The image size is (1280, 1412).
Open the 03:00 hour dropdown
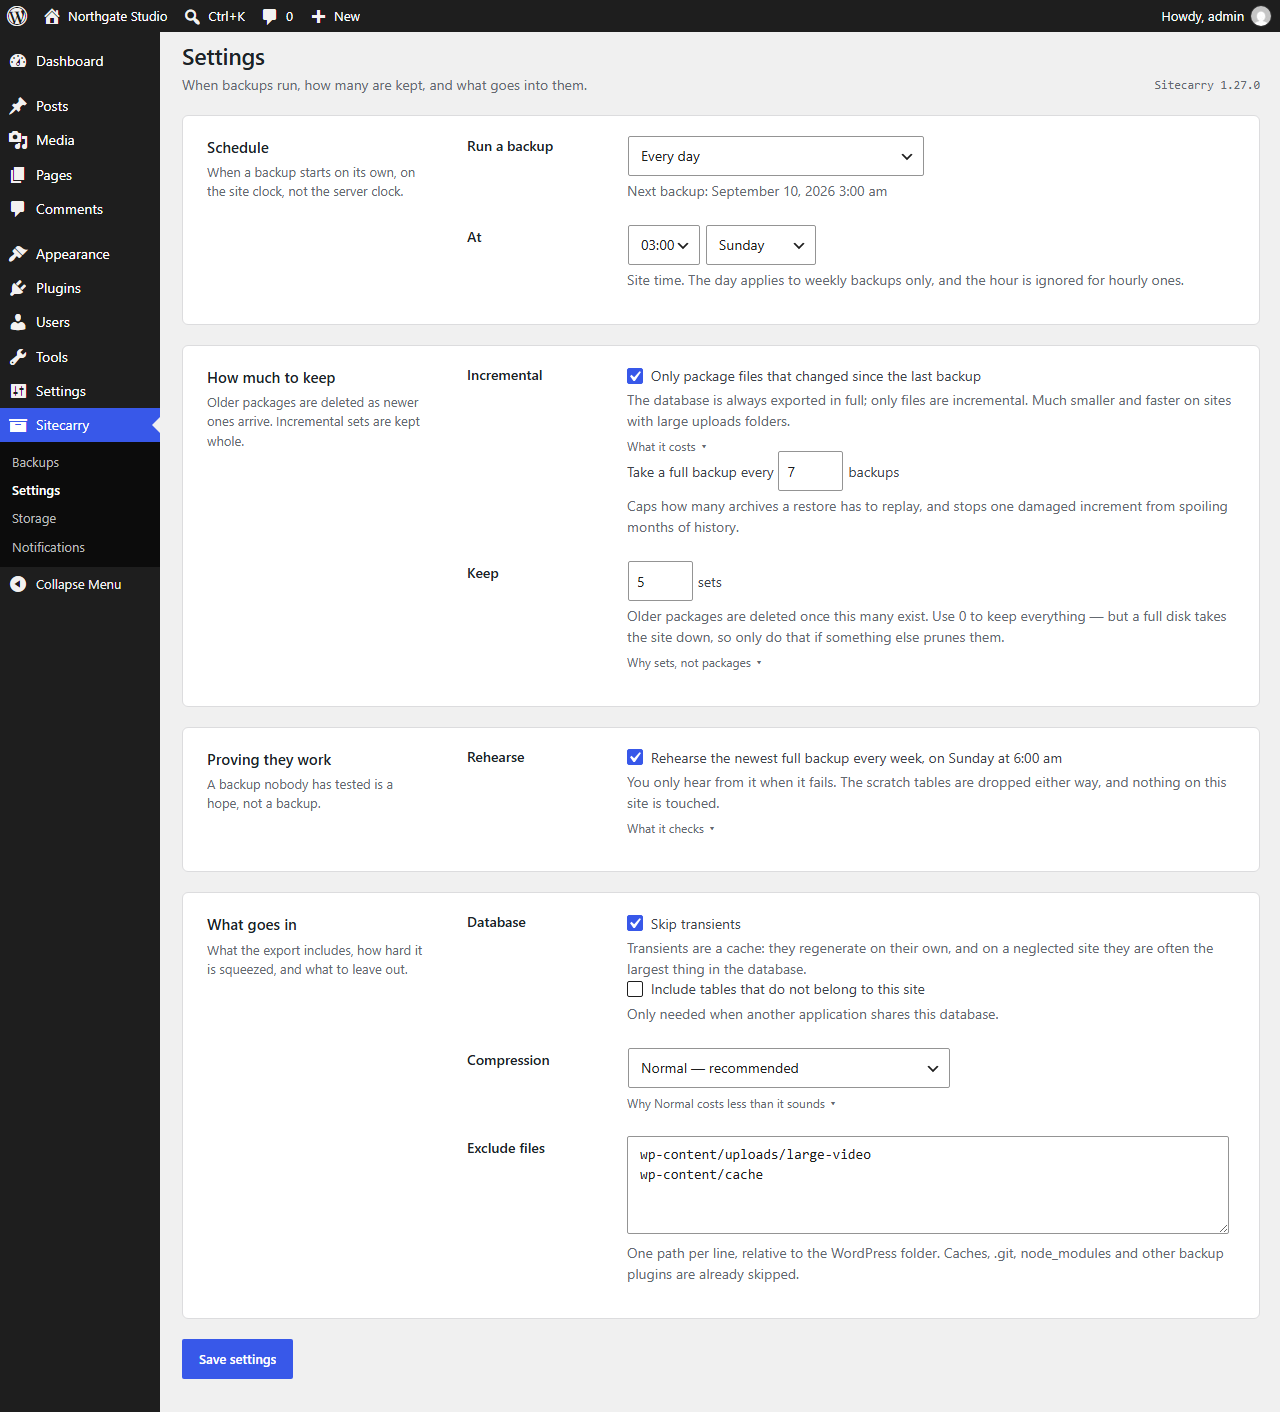[664, 245]
